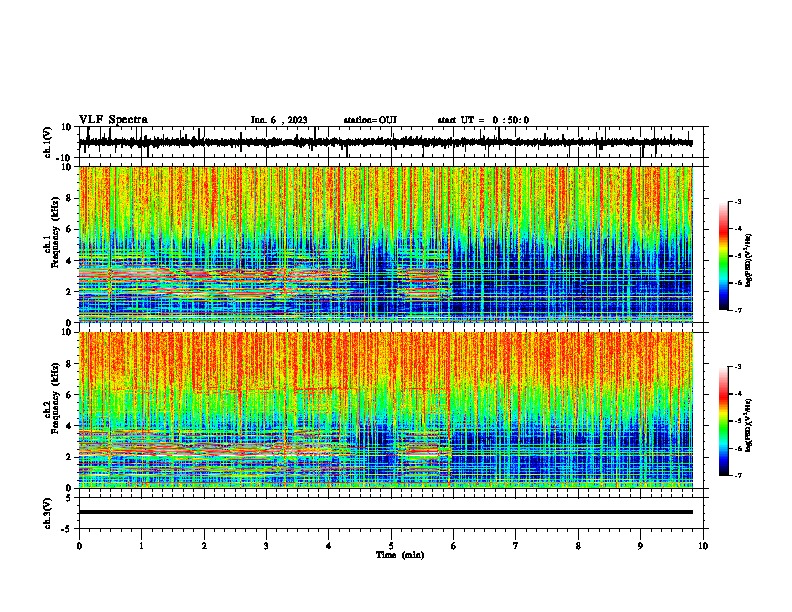Viewport: 792px width, 612px height.
Task: Click the ch.2 color bar log(PSD) label
Action: pyautogui.click(x=749, y=425)
